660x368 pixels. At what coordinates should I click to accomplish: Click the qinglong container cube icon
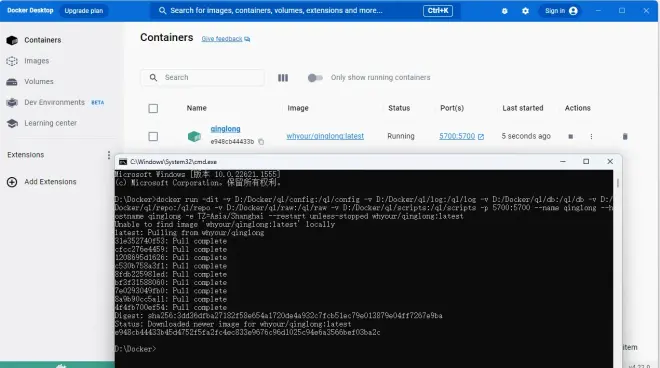click(194, 136)
